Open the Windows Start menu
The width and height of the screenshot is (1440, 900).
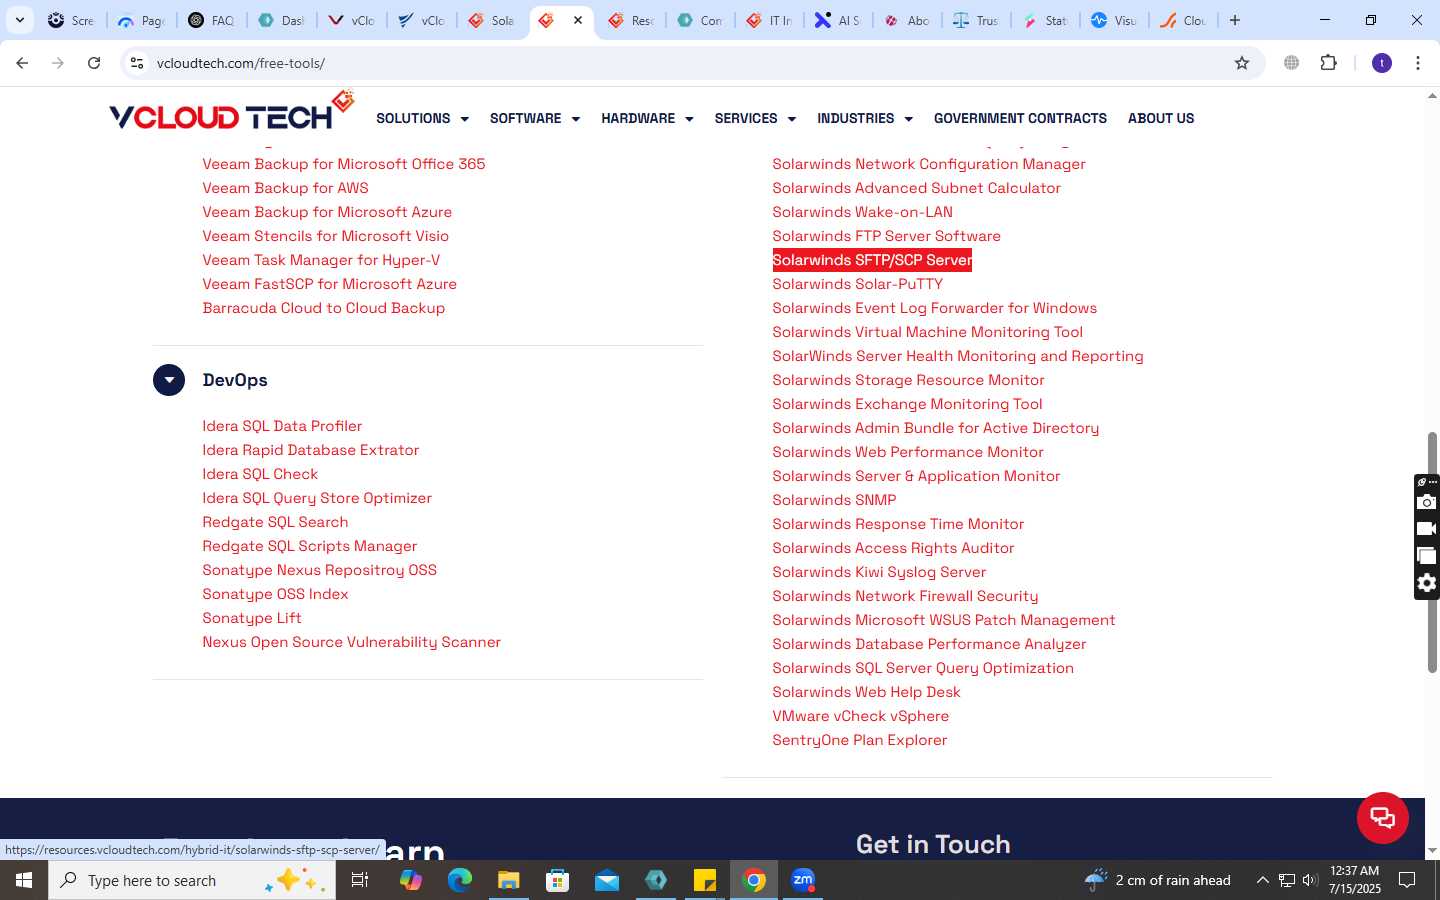pyautogui.click(x=24, y=880)
